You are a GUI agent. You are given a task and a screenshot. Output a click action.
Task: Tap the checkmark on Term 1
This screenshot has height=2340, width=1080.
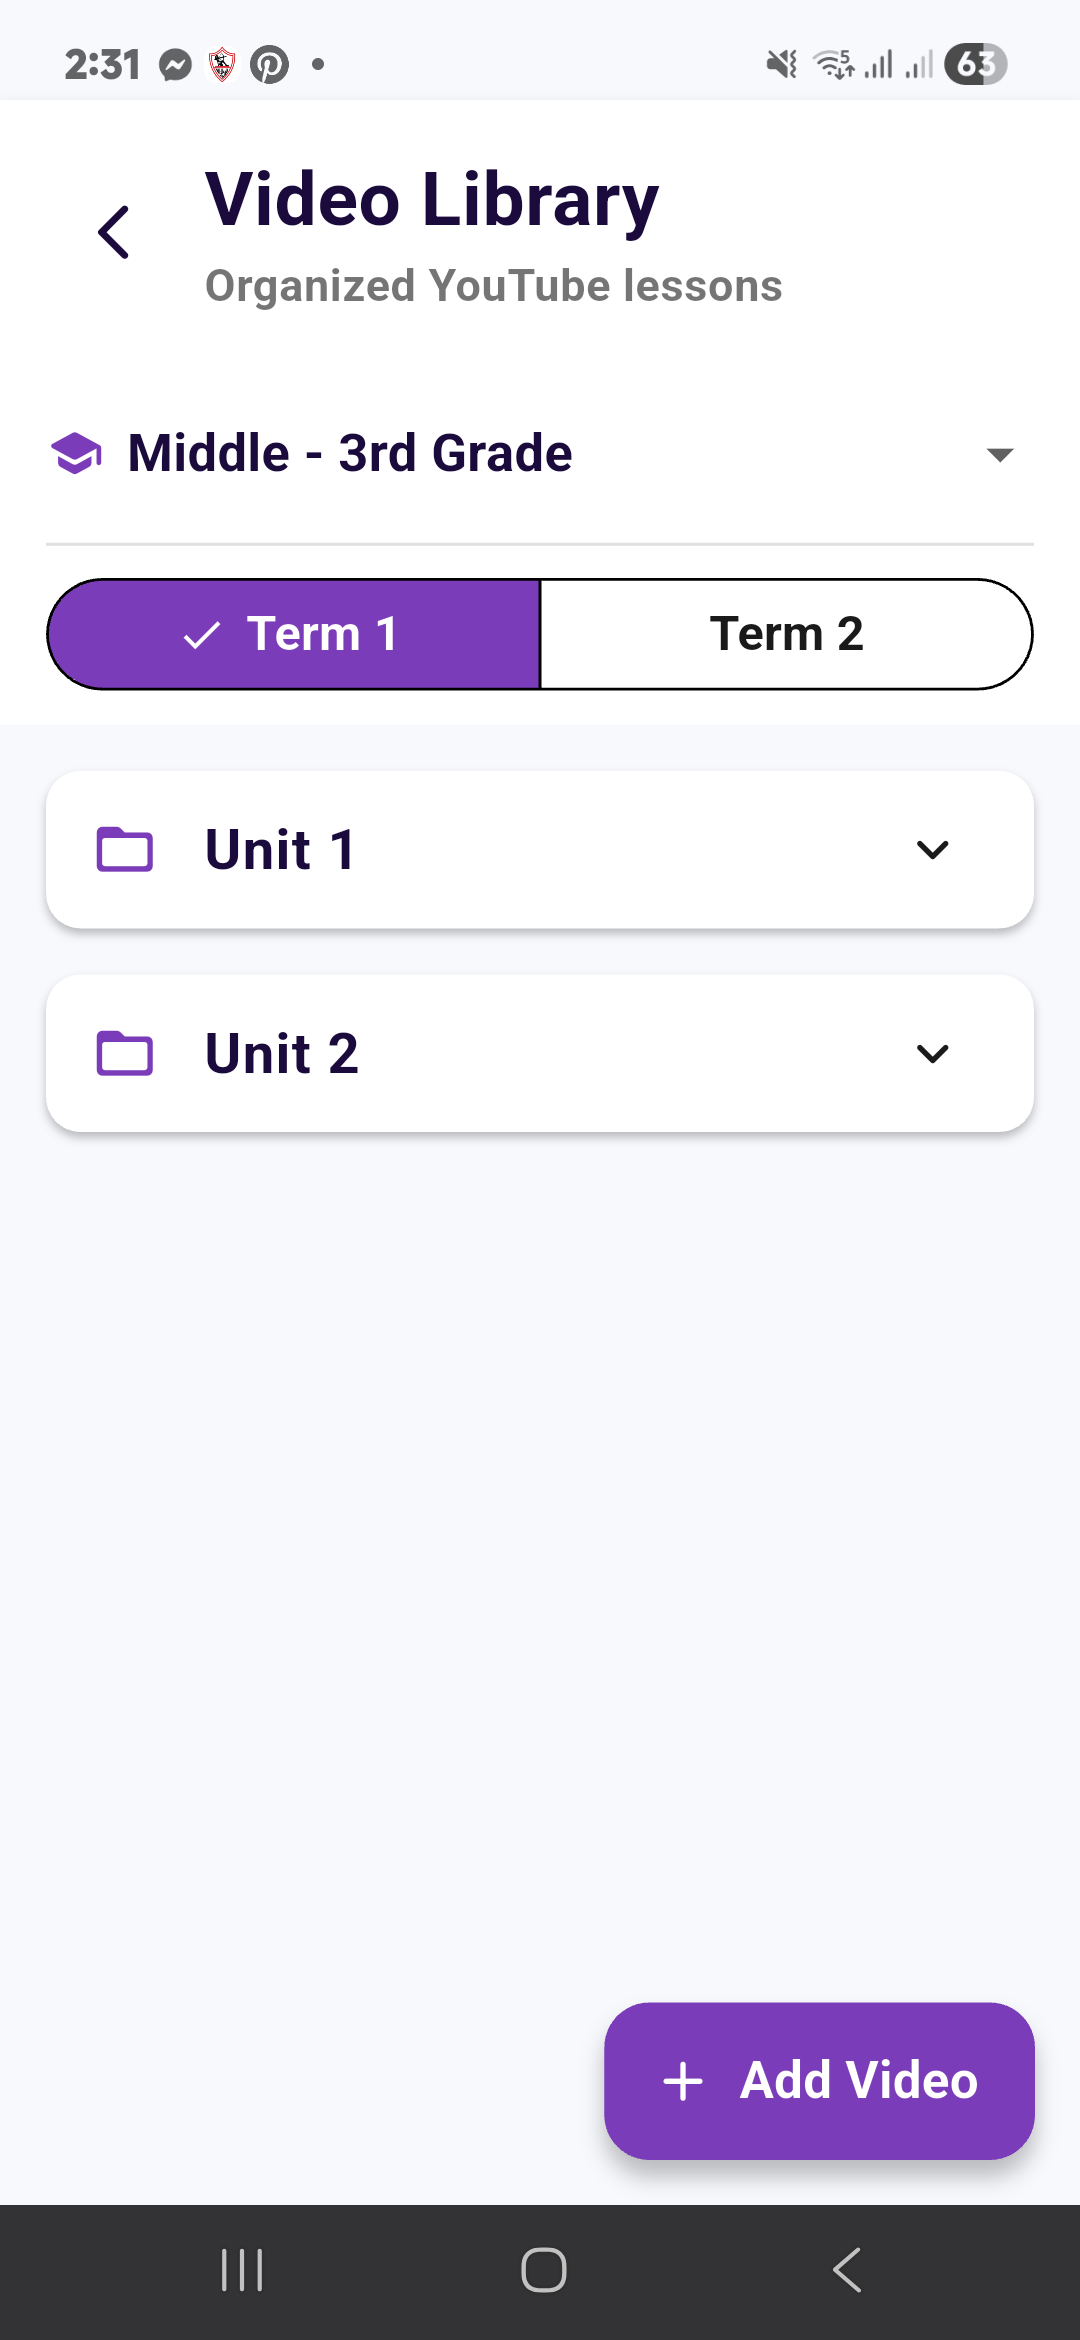coord(202,635)
